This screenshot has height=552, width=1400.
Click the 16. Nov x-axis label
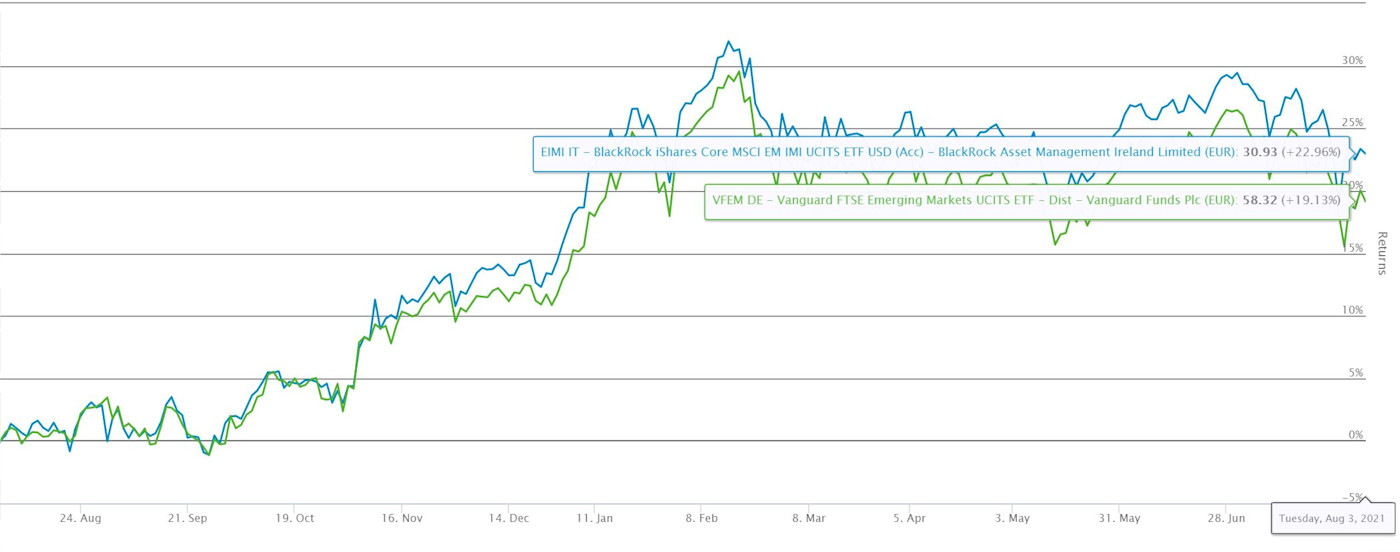[x=400, y=519]
